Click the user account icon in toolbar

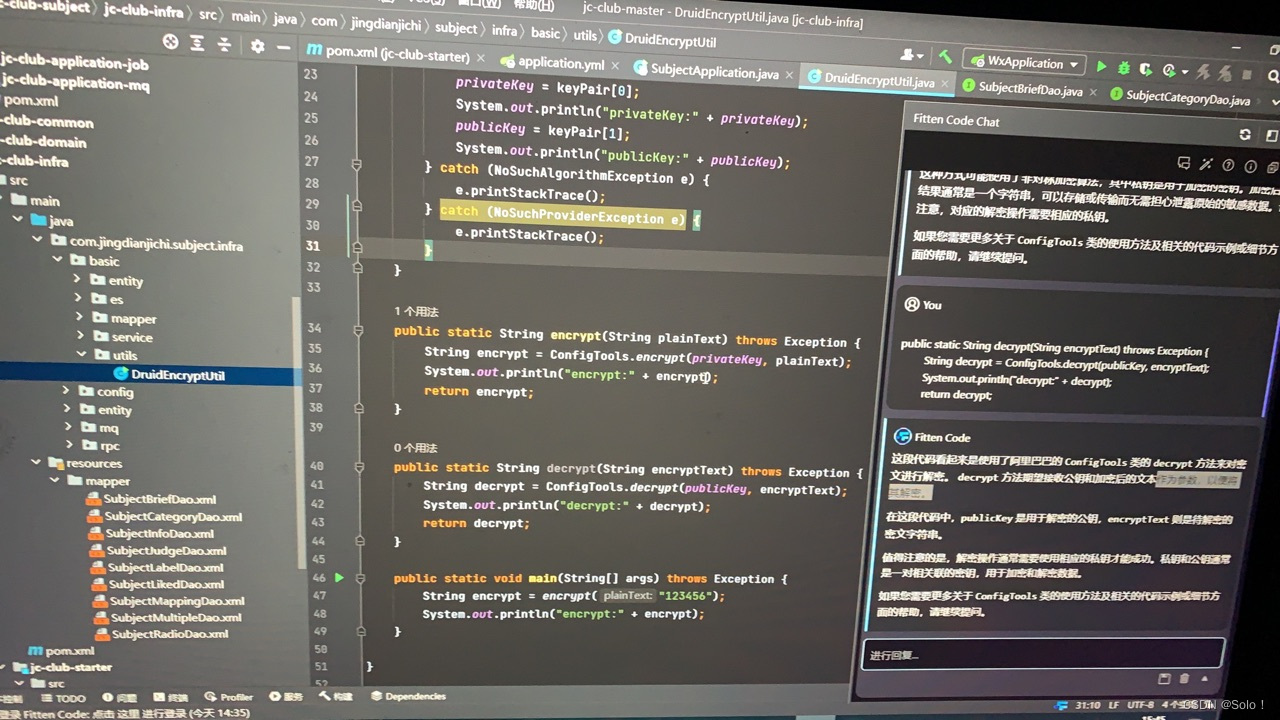912,55
